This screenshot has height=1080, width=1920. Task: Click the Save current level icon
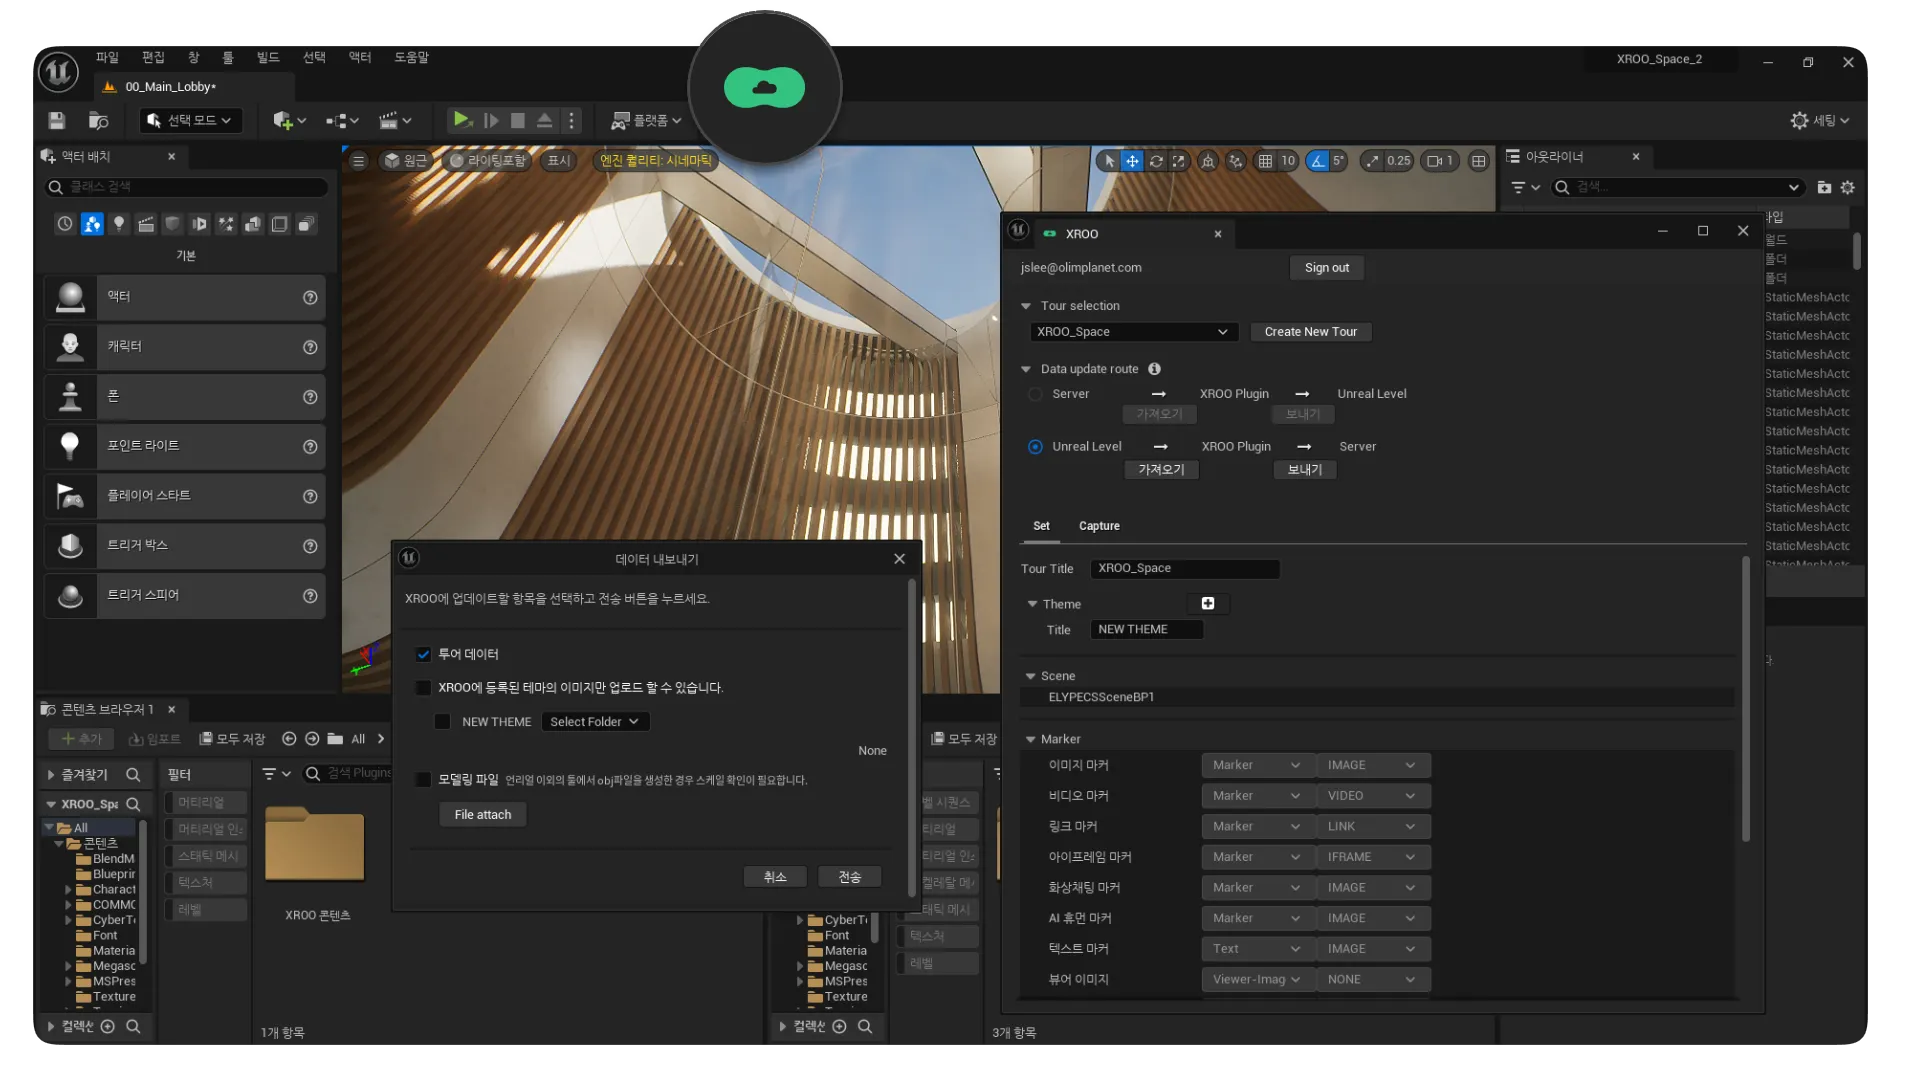[x=57, y=120]
